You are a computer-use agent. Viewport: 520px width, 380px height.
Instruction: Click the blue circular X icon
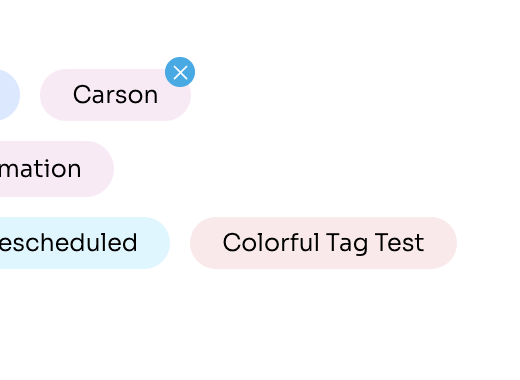[180, 72]
